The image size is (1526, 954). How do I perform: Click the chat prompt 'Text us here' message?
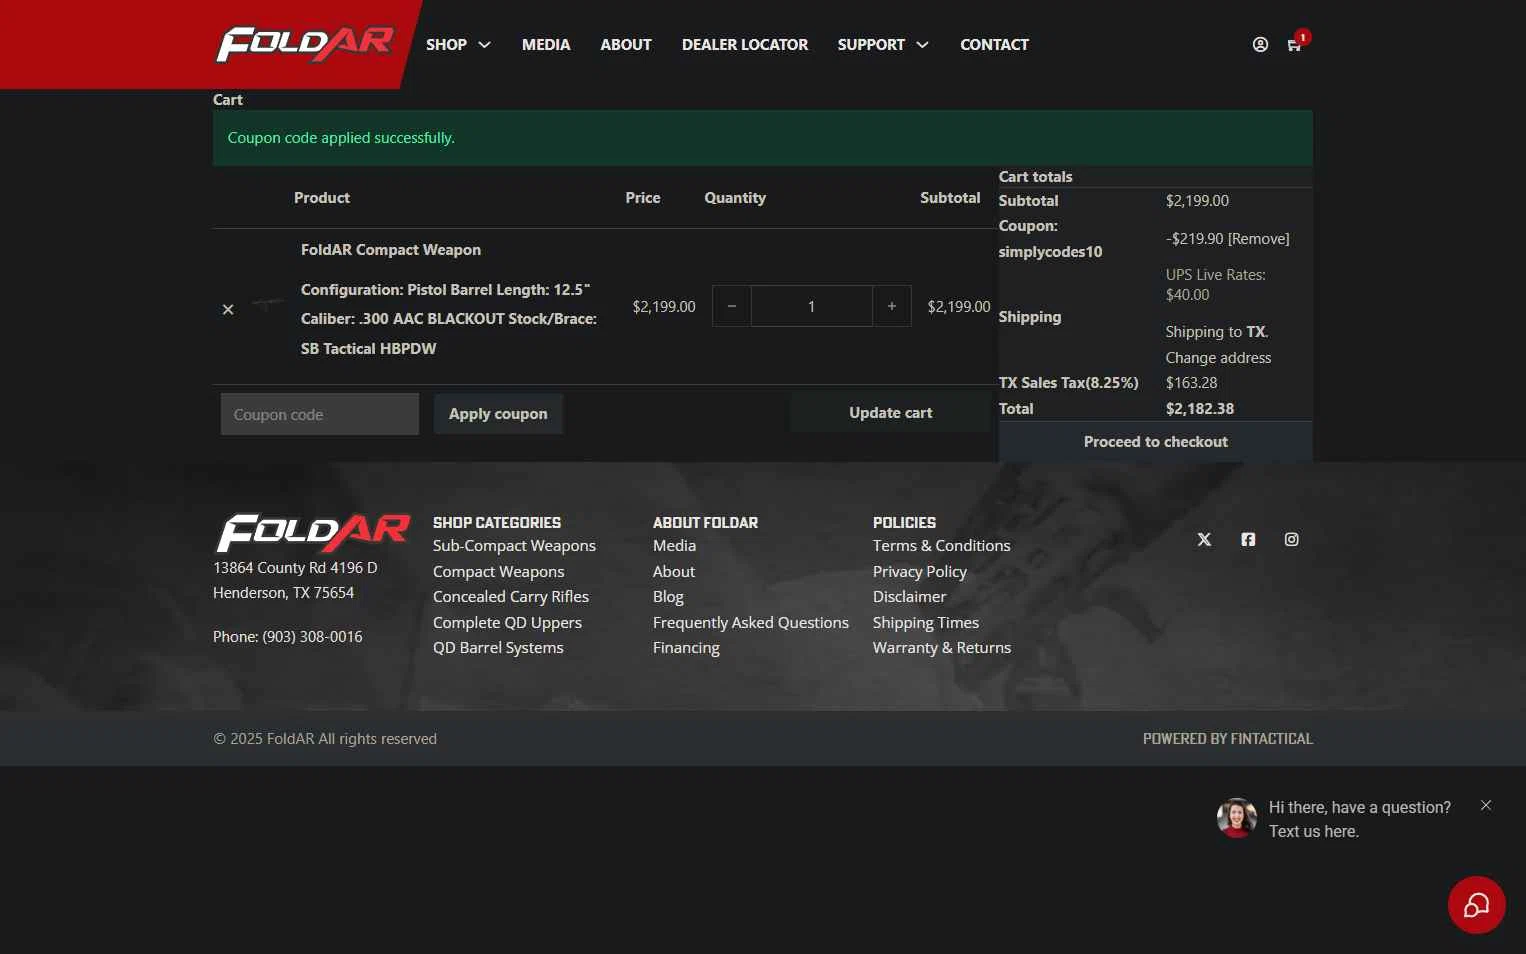1314,832
